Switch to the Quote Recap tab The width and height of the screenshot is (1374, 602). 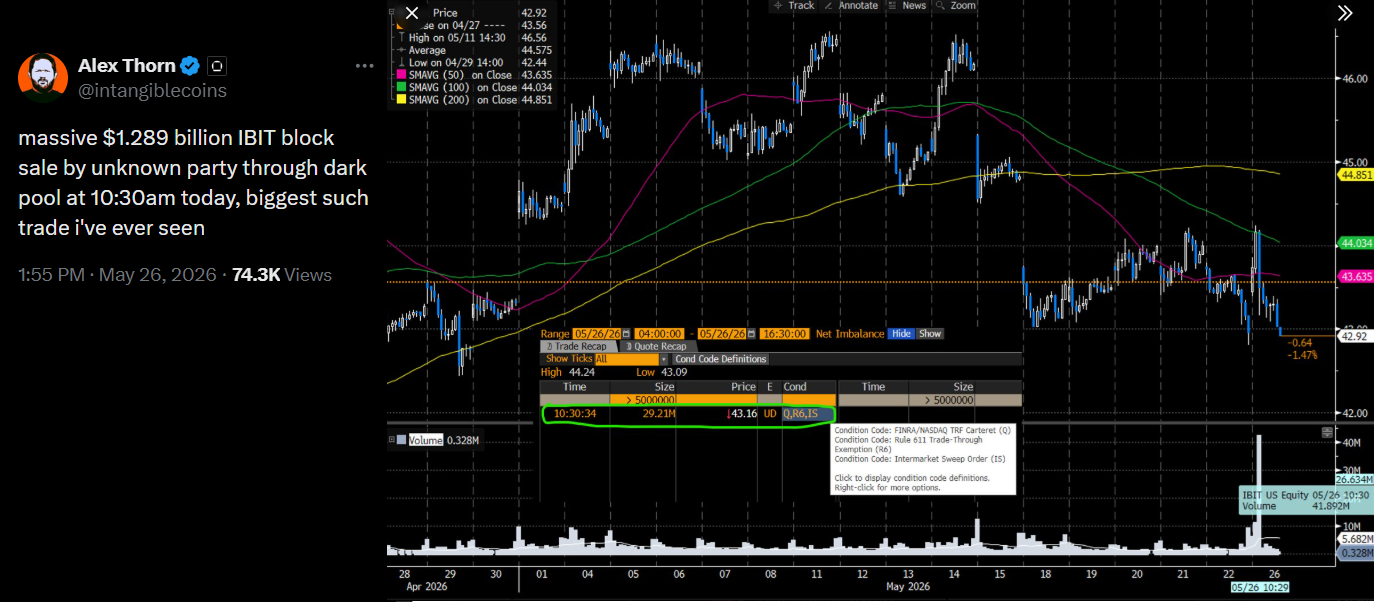(x=657, y=346)
